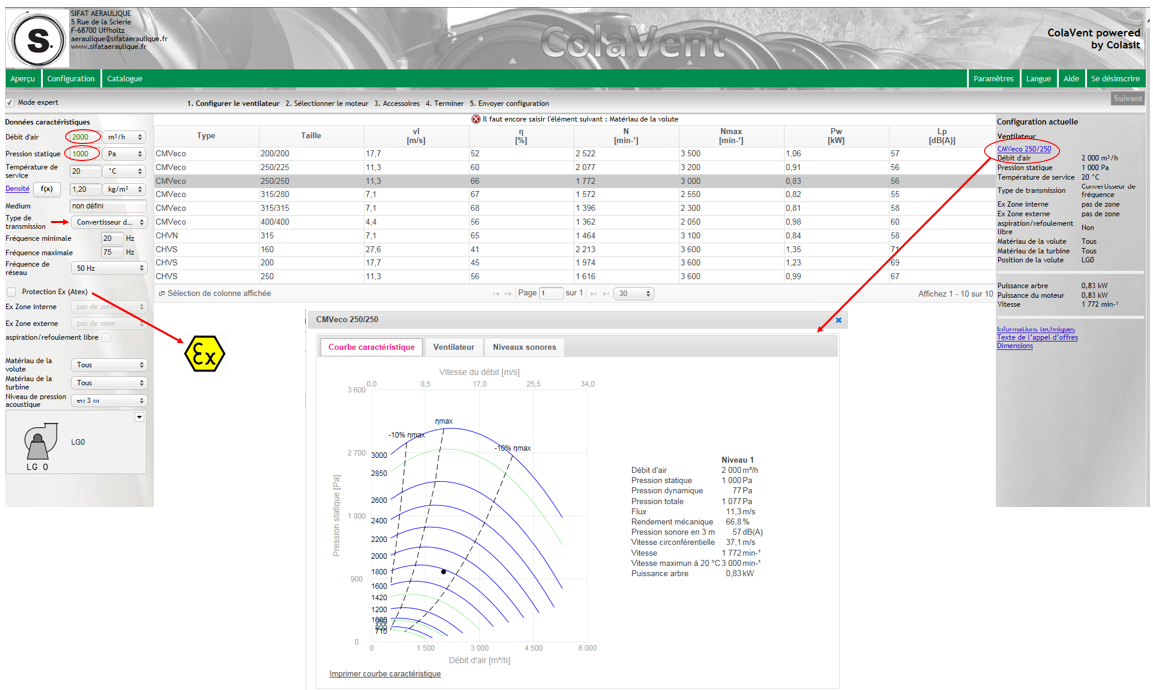Select the CMVeco 200/200 table row
Image resolution: width=1153 pixels, height=690 pixels.
pos(574,154)
